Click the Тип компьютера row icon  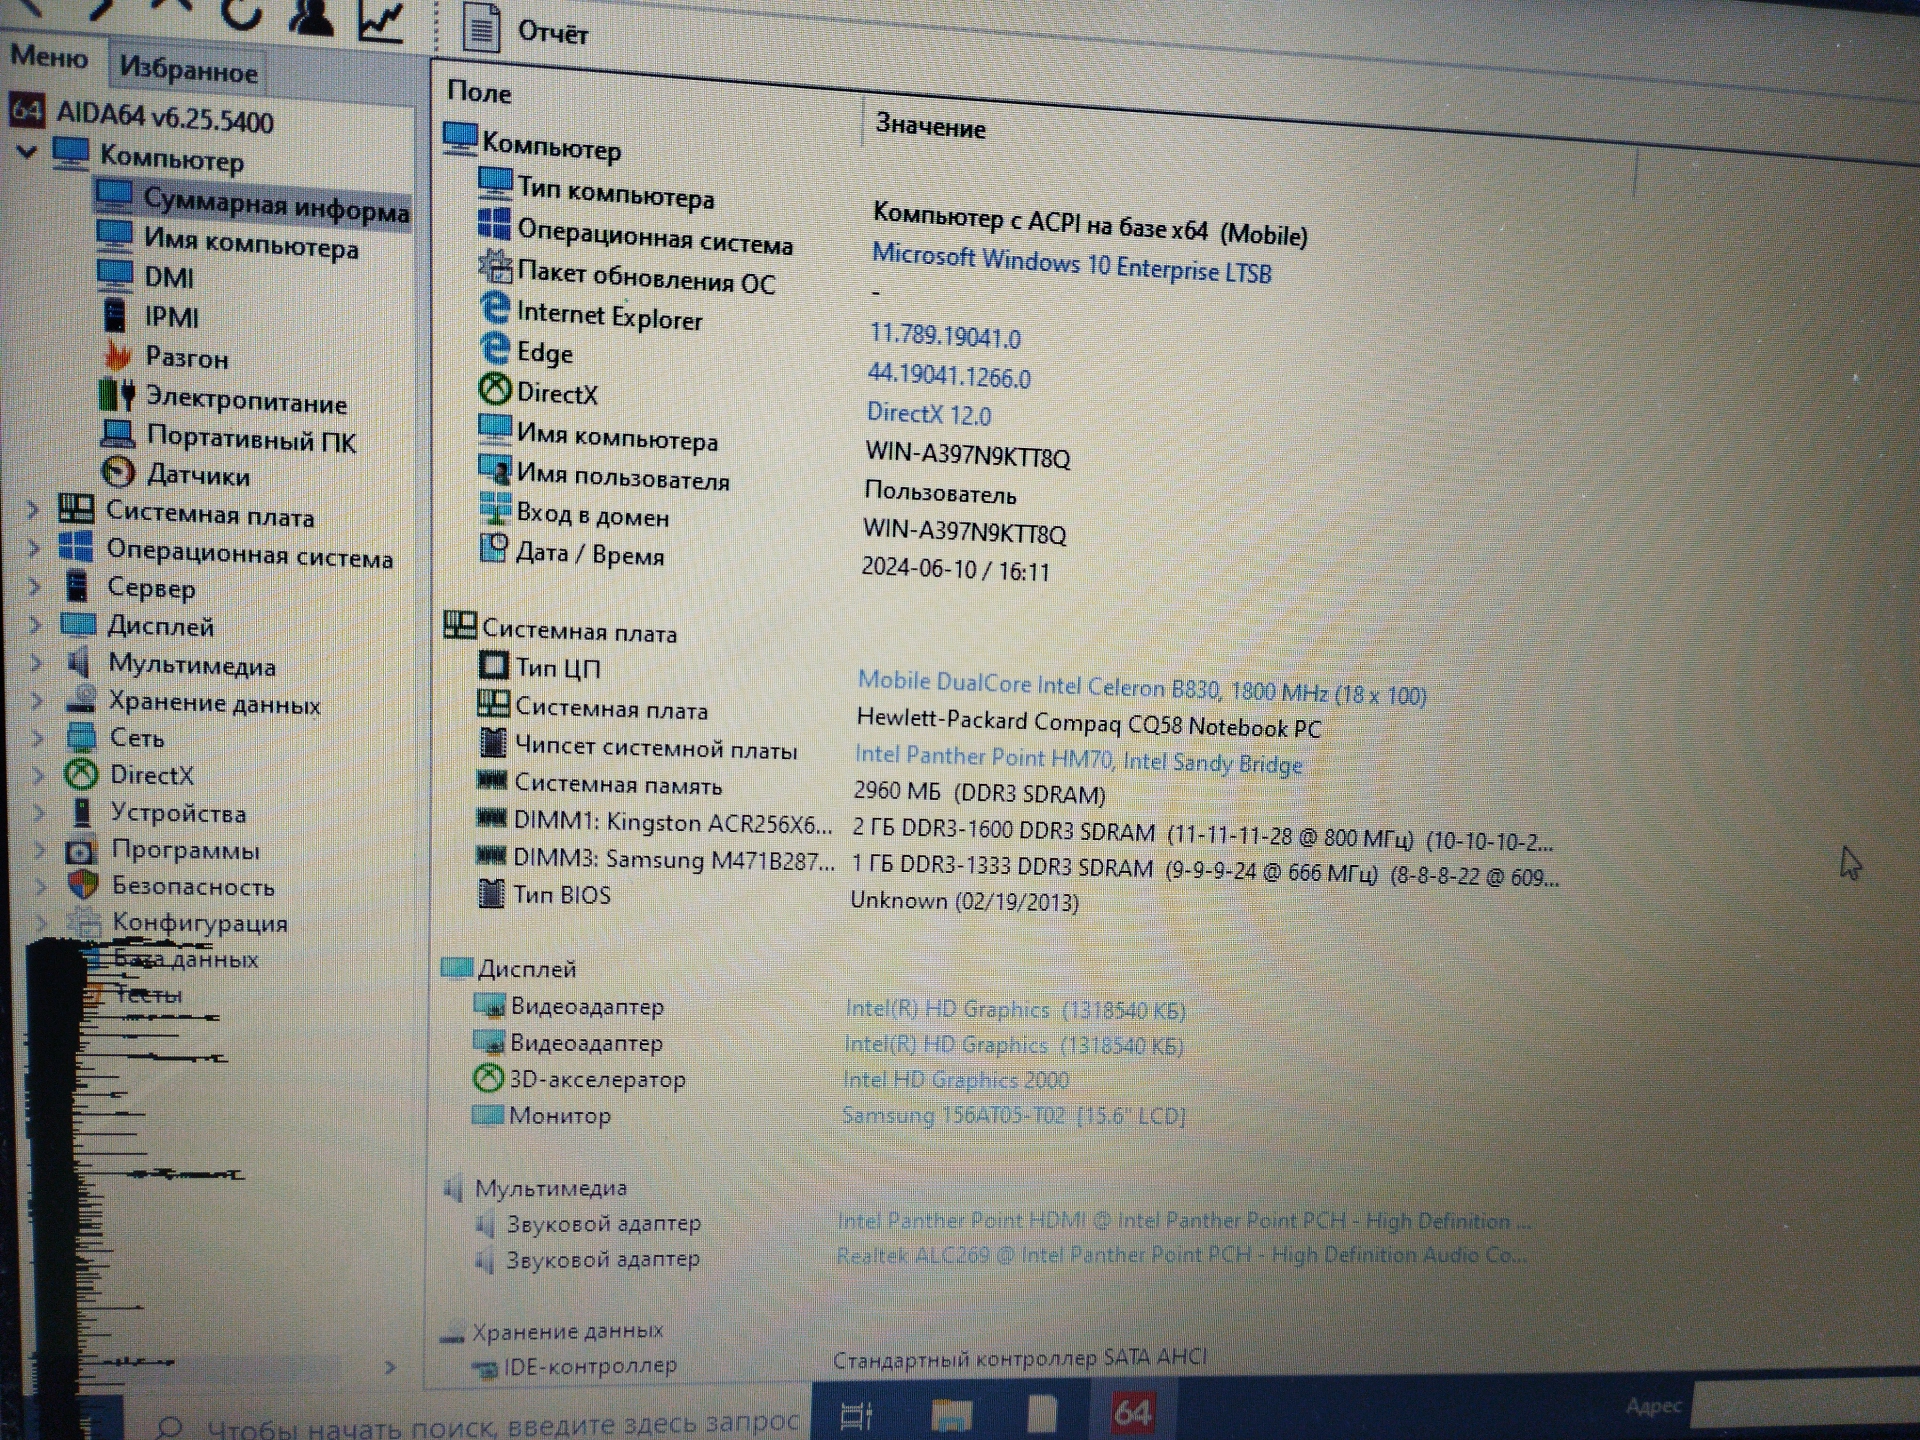(495, 183)
